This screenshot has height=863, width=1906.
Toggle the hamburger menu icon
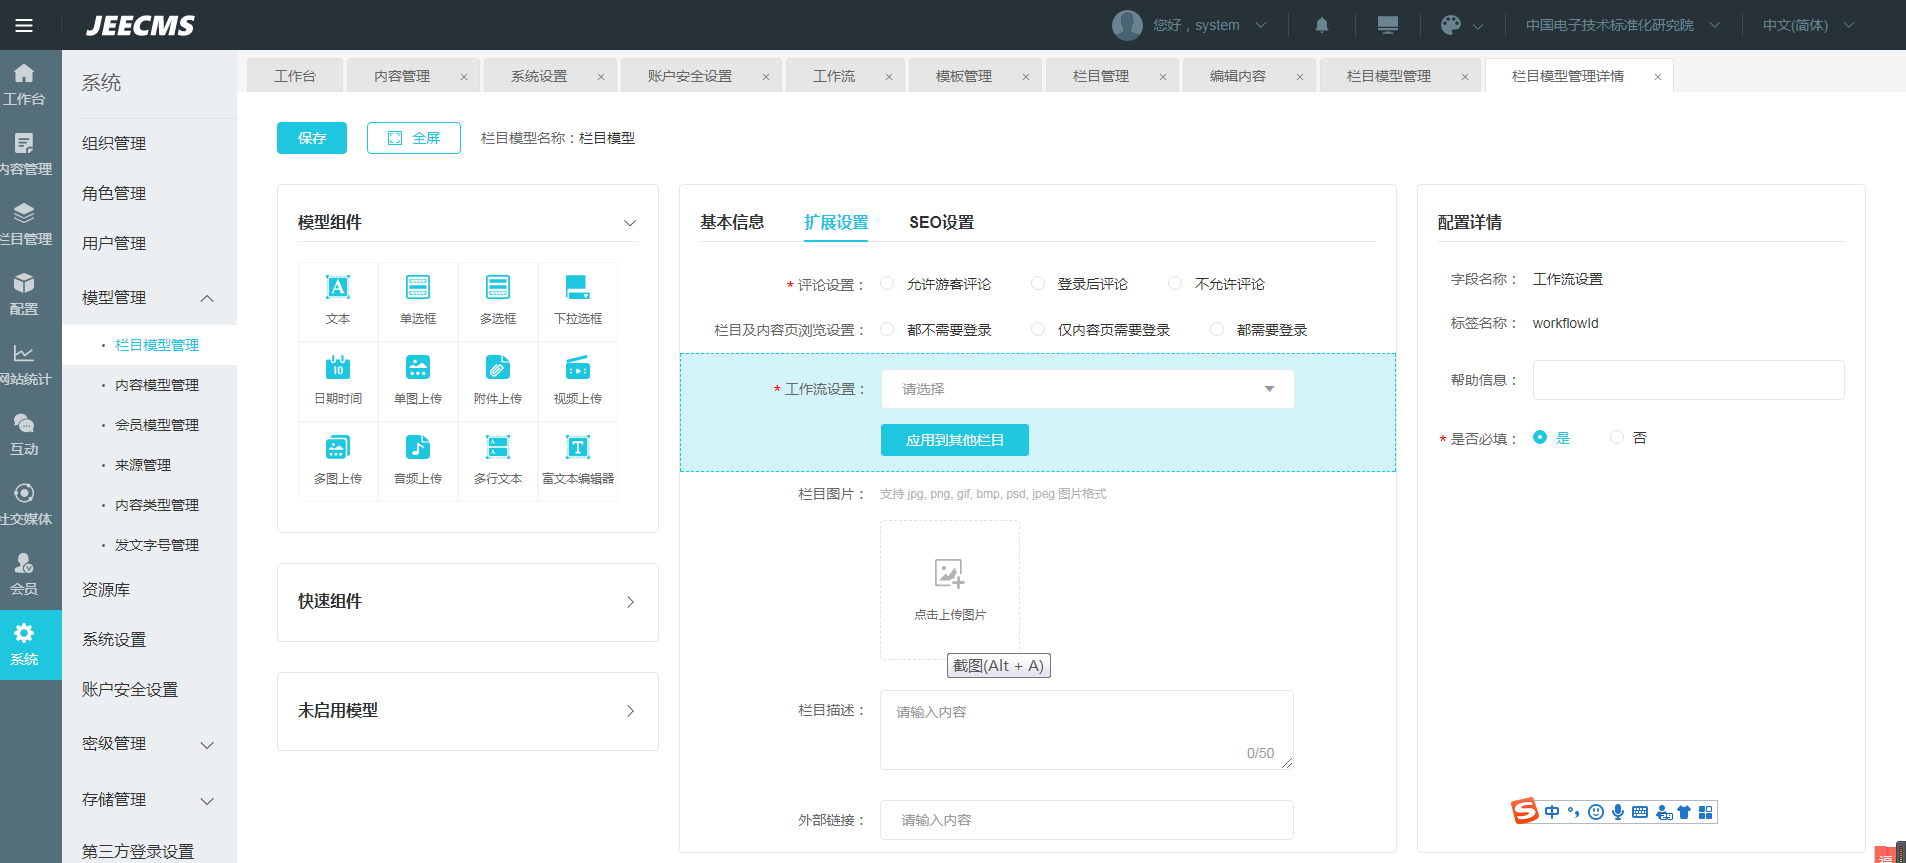coord(24,25)
